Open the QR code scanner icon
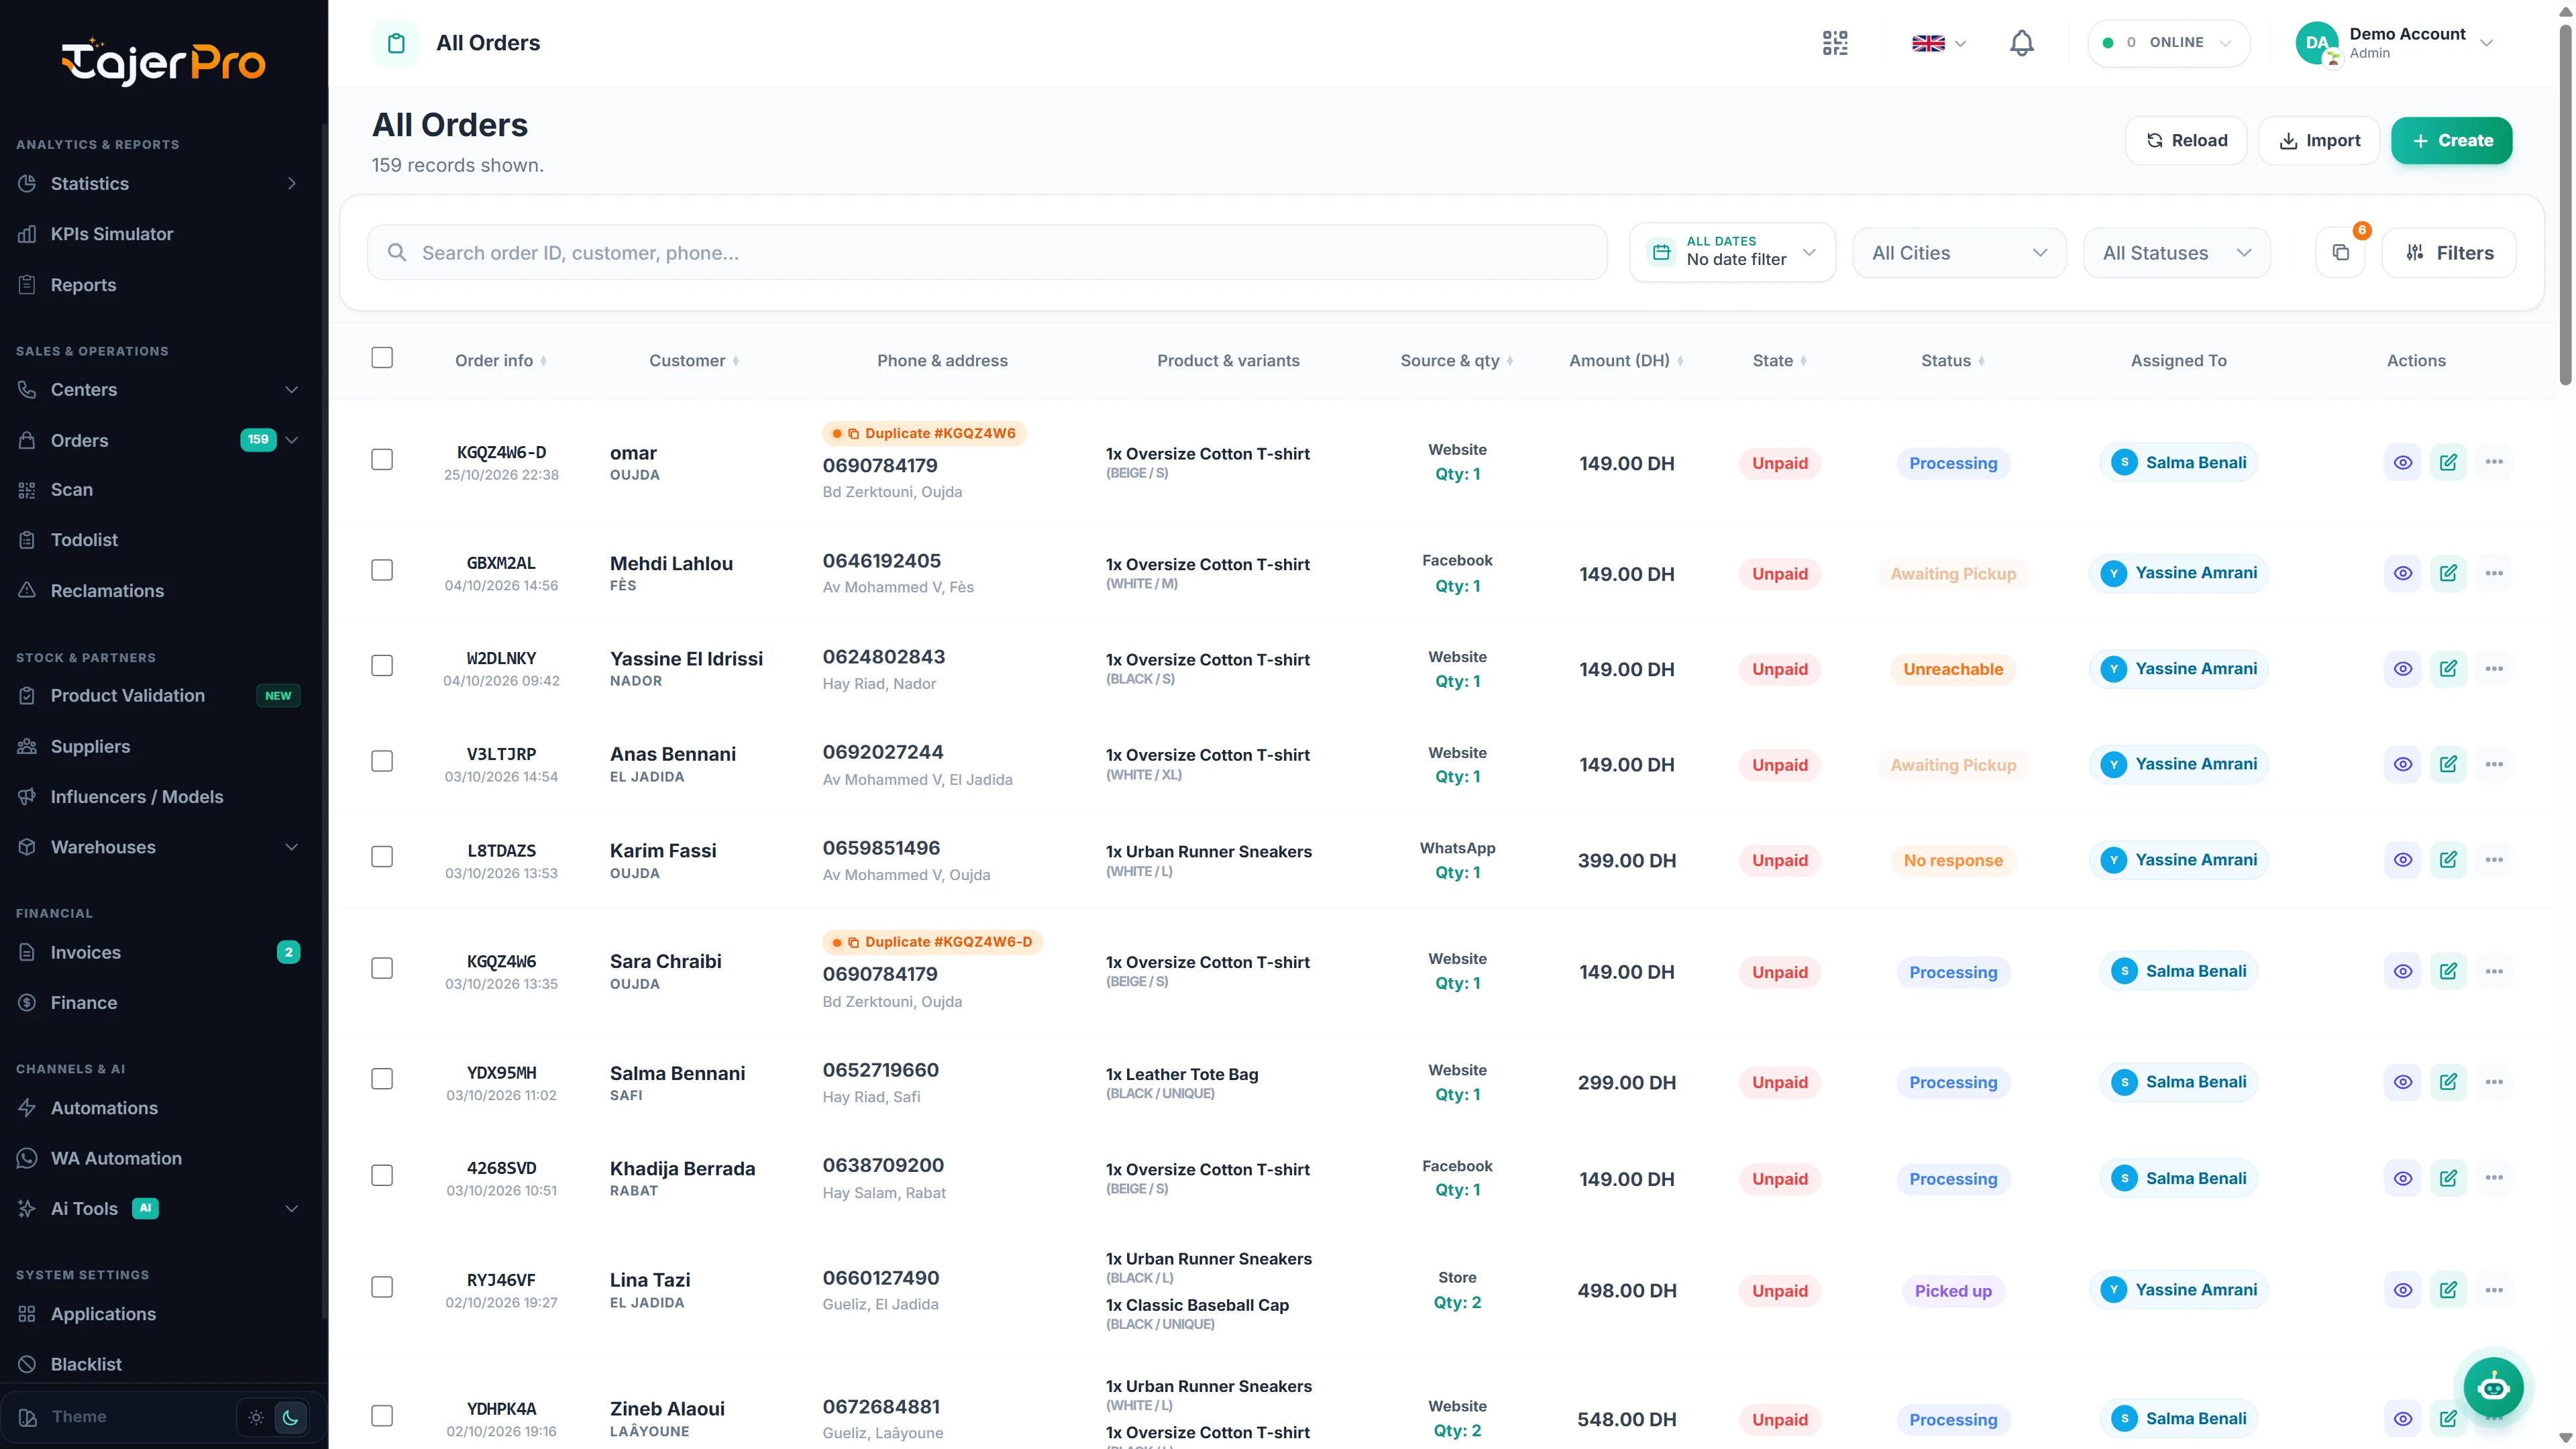This screenshot has height=1449, width=2576. tap(1835, 43)
